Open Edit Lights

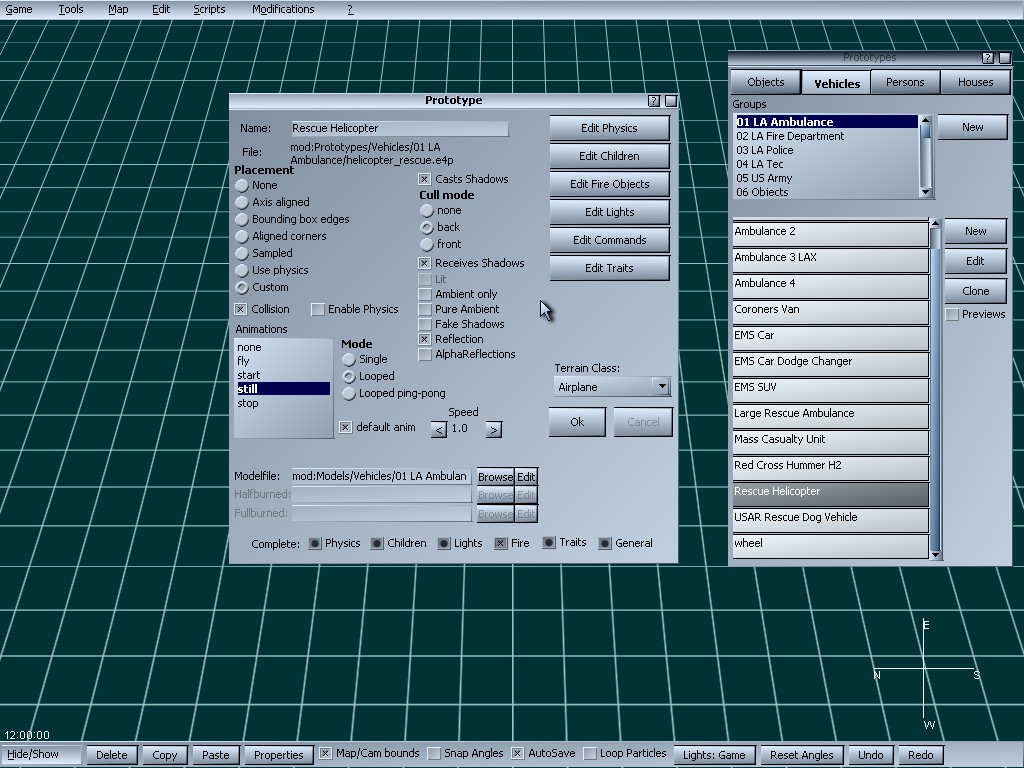609,212
